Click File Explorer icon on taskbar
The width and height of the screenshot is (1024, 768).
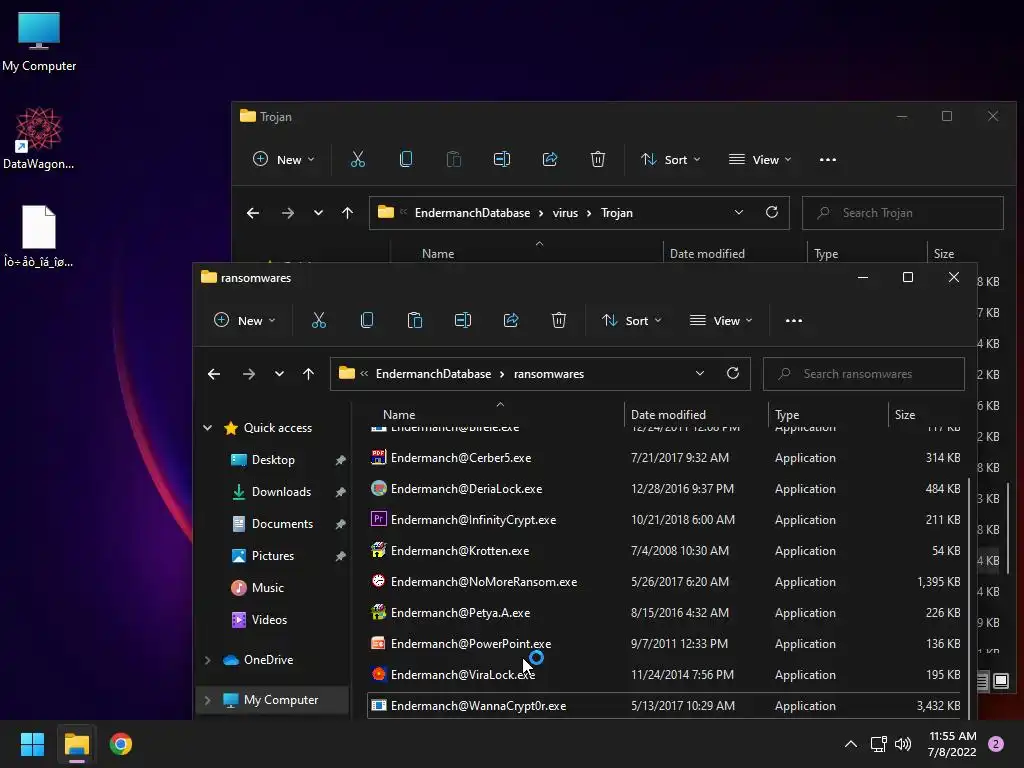(76, 744)
